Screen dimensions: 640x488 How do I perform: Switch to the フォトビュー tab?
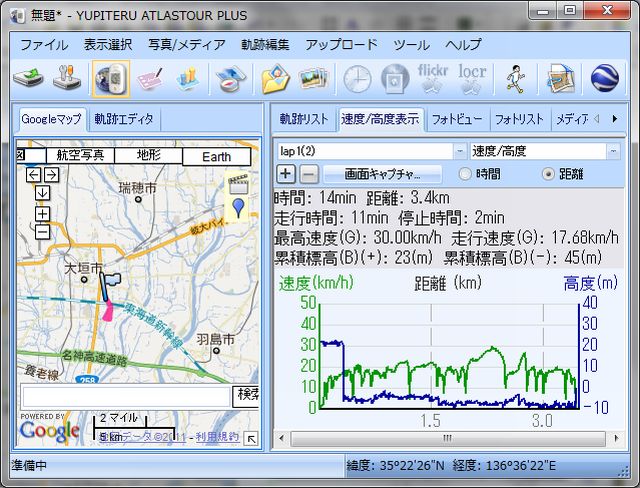coord(457,119)
